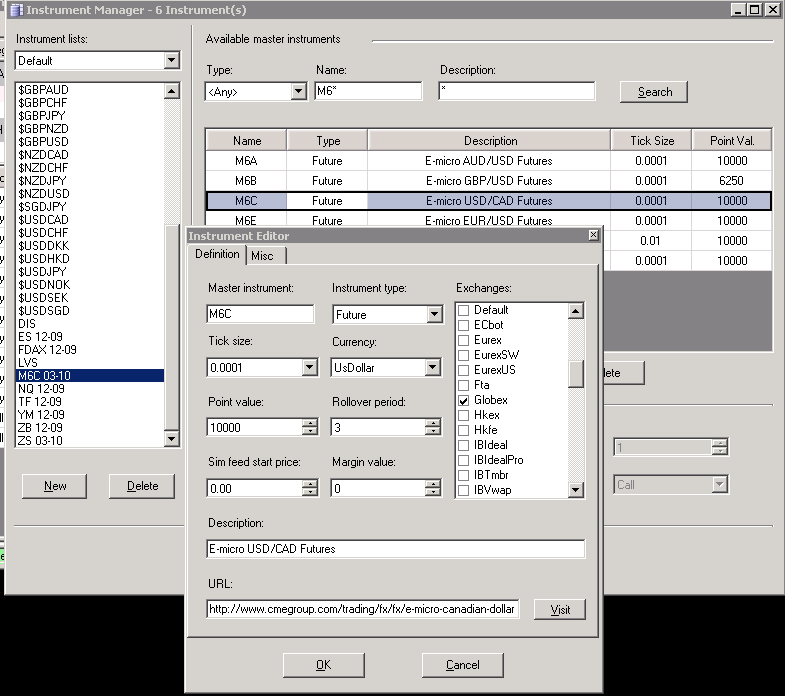Toggle the Globex exchange checkbox
This screenshot has width=785, height=696.
click(x=463, y=400)
